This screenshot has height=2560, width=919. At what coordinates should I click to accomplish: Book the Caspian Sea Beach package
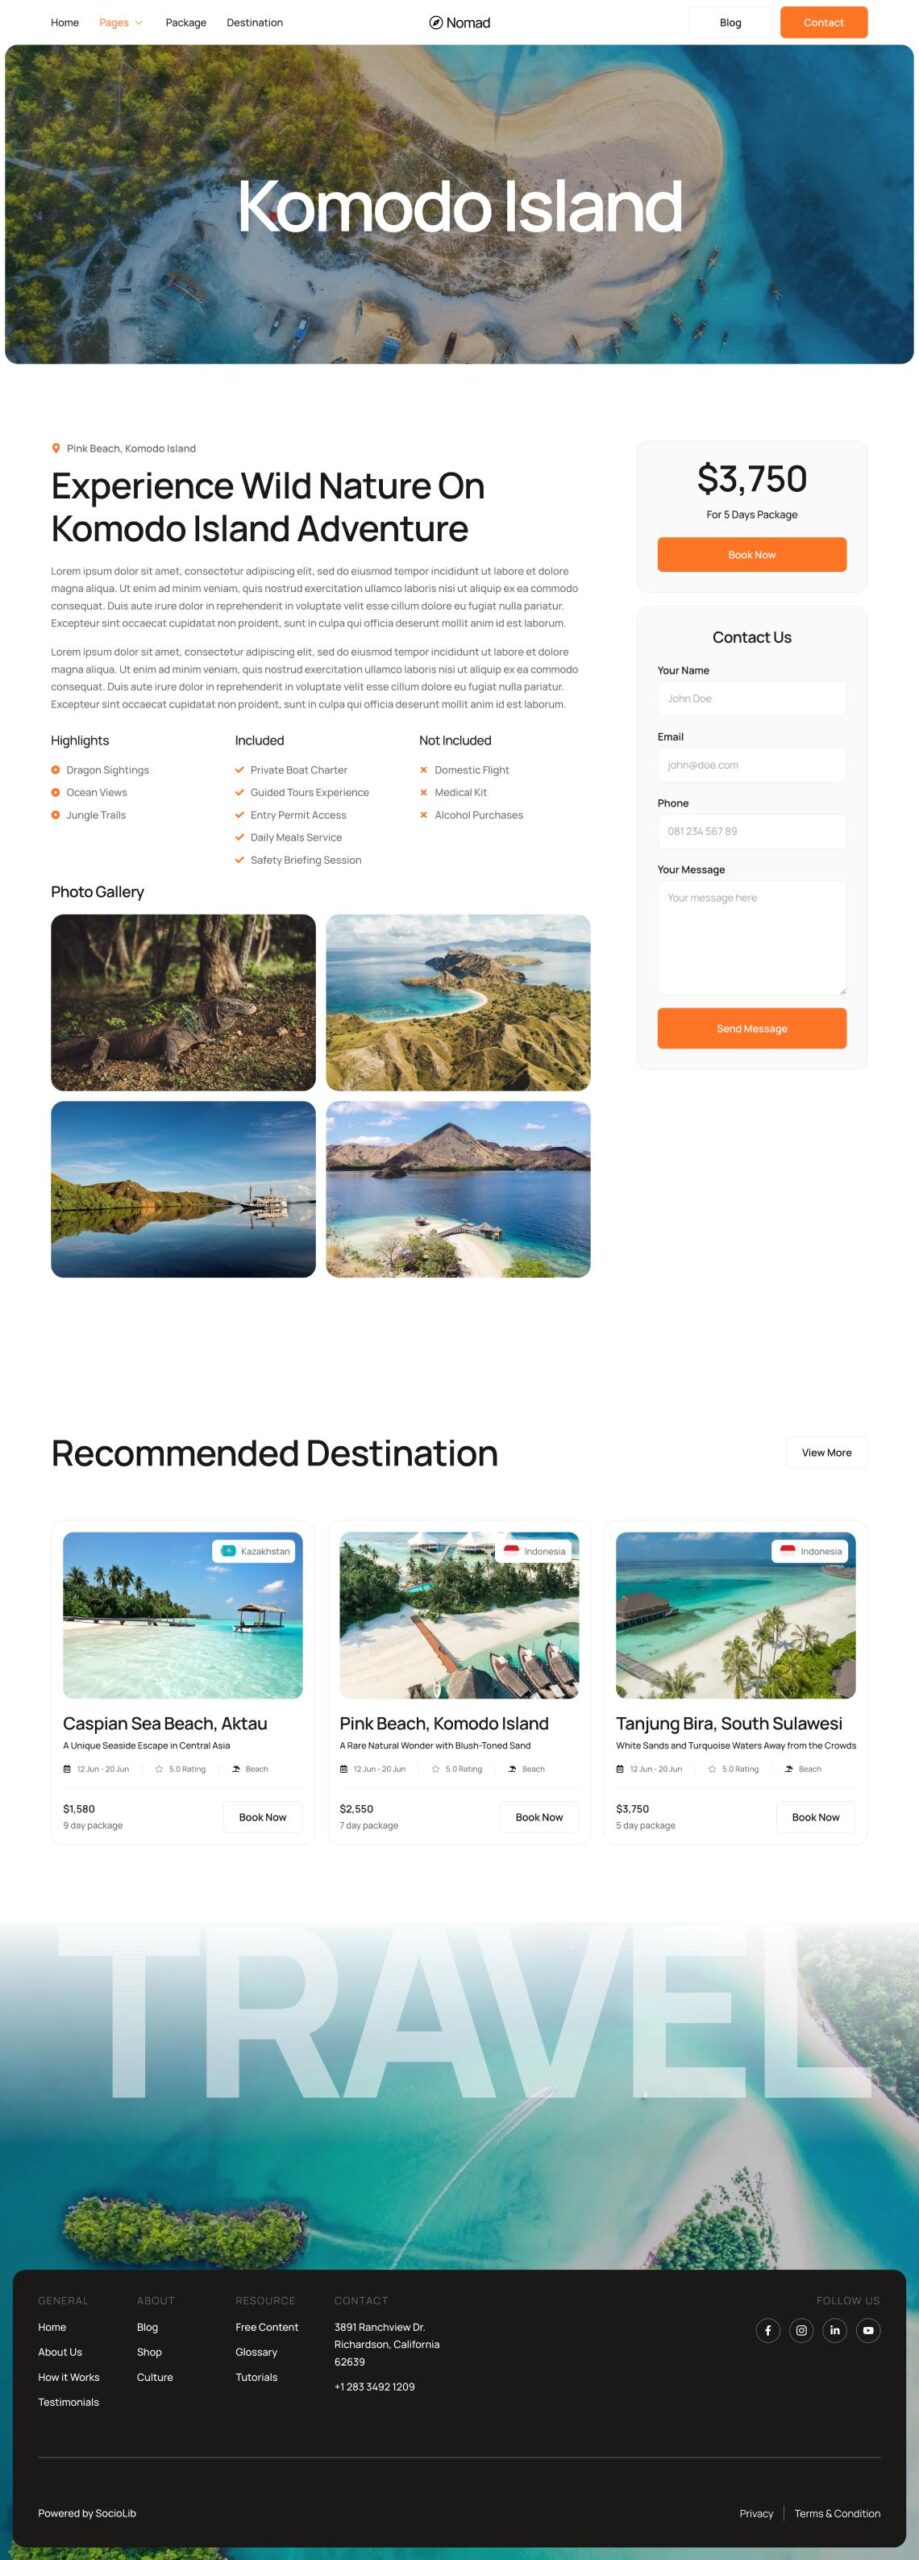(262, 1816)
